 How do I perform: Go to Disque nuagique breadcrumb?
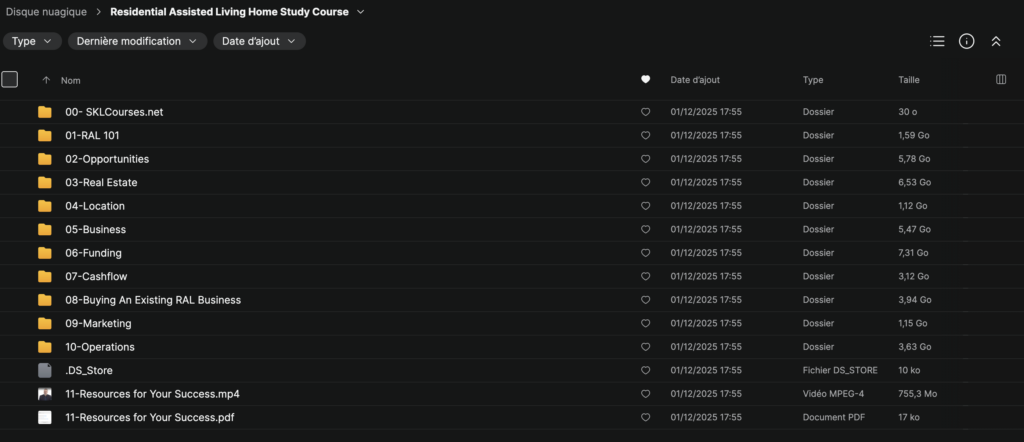pos(46,12)
